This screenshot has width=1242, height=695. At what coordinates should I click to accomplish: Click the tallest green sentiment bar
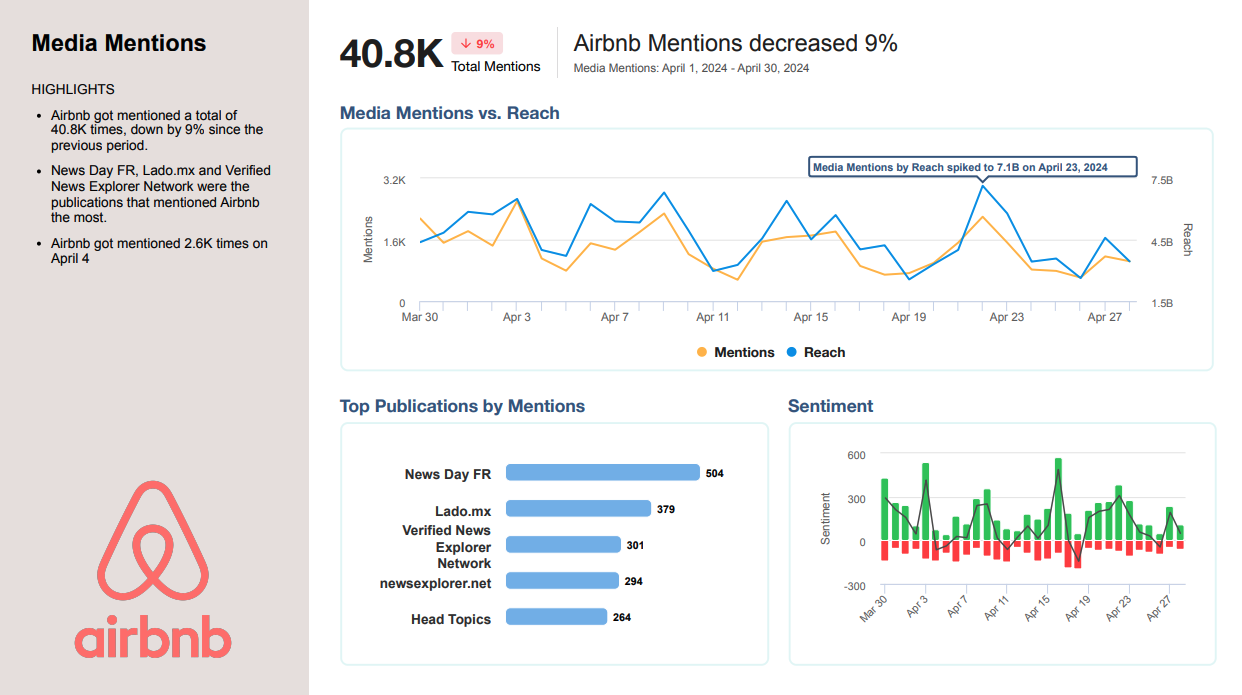tap(1058, 499)
